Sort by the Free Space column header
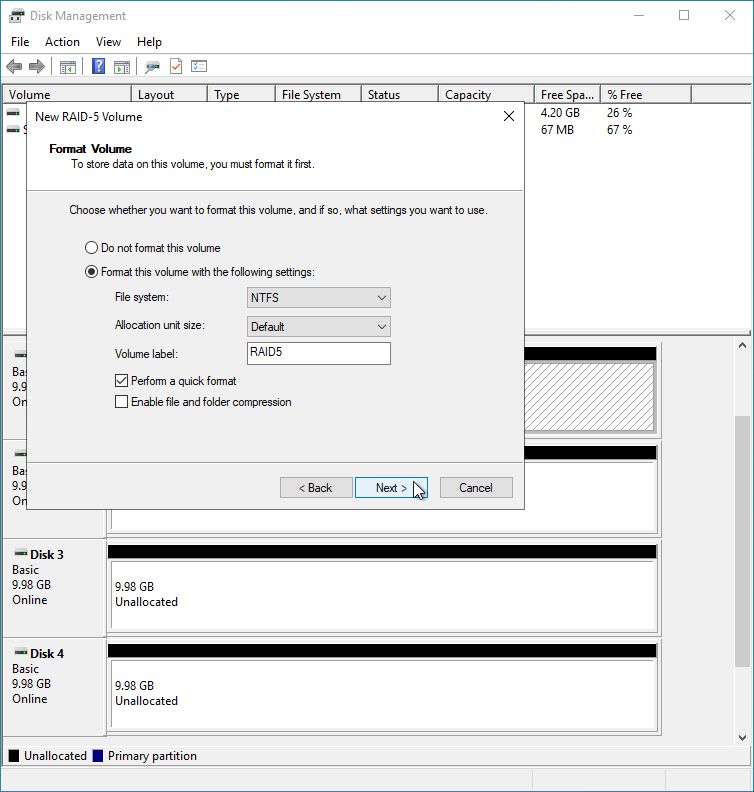The width and height of the screenshot is (754, 792). [x=568, y=94]
